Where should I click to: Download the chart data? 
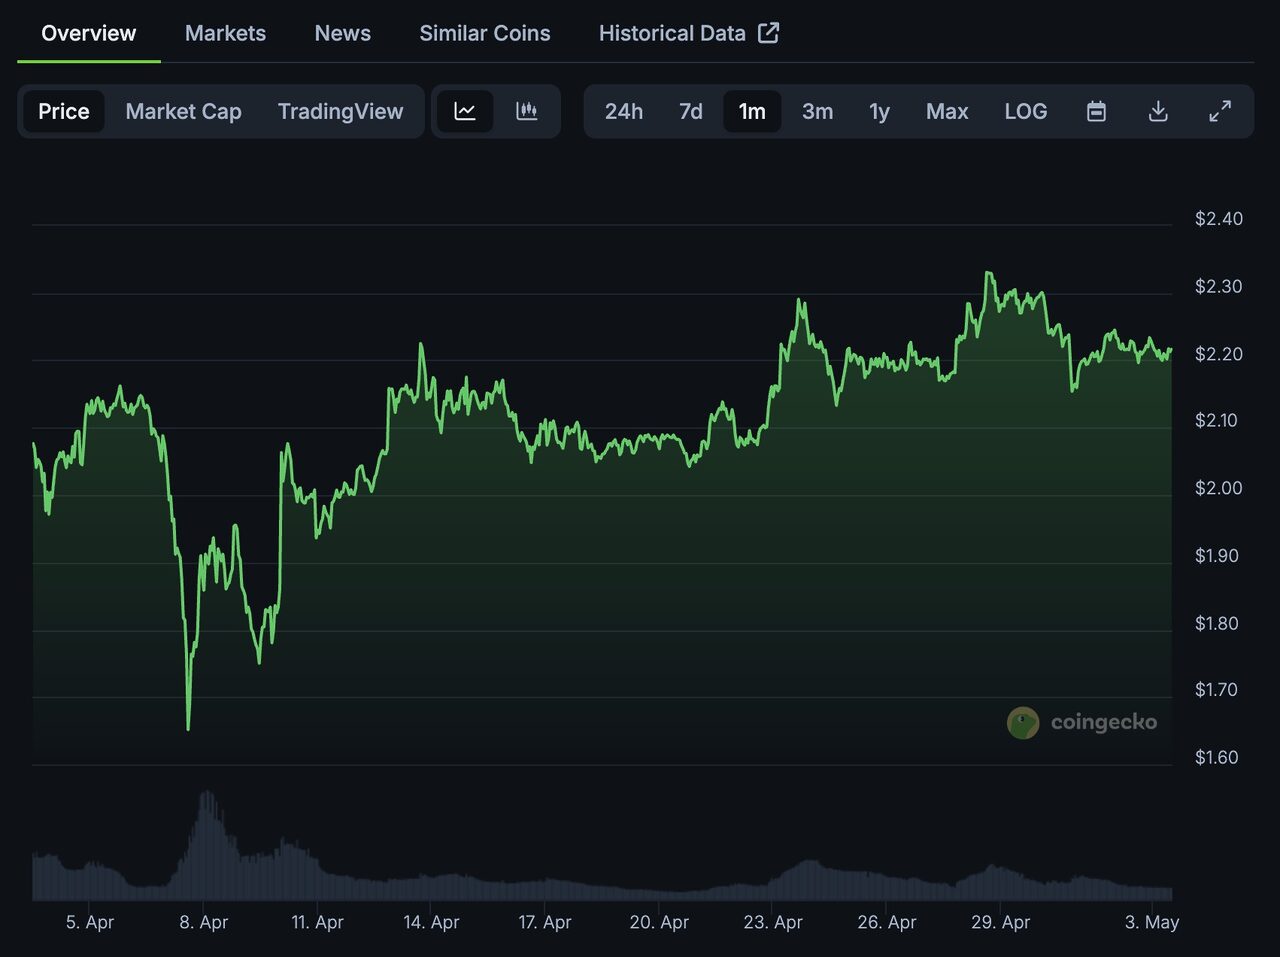point(1158,111)
